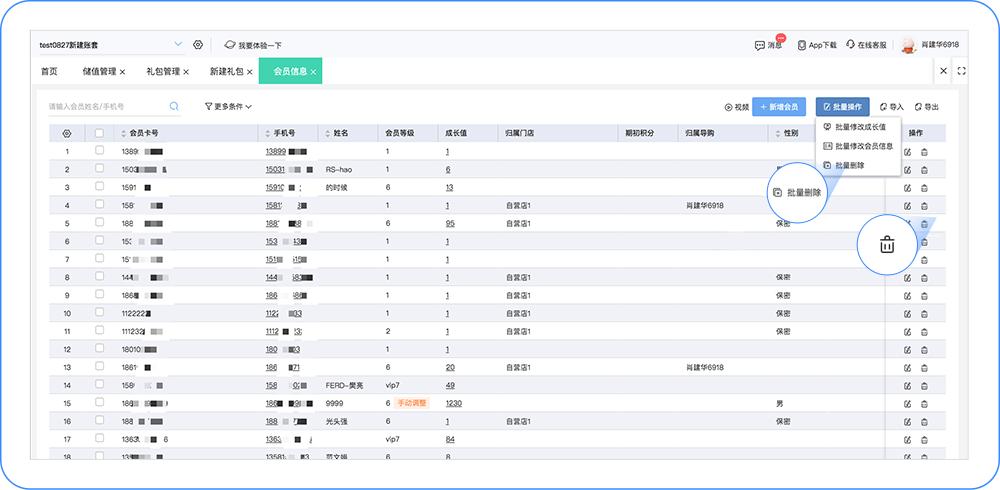Click the 新增会员 add member button

[x=779, y=107]
